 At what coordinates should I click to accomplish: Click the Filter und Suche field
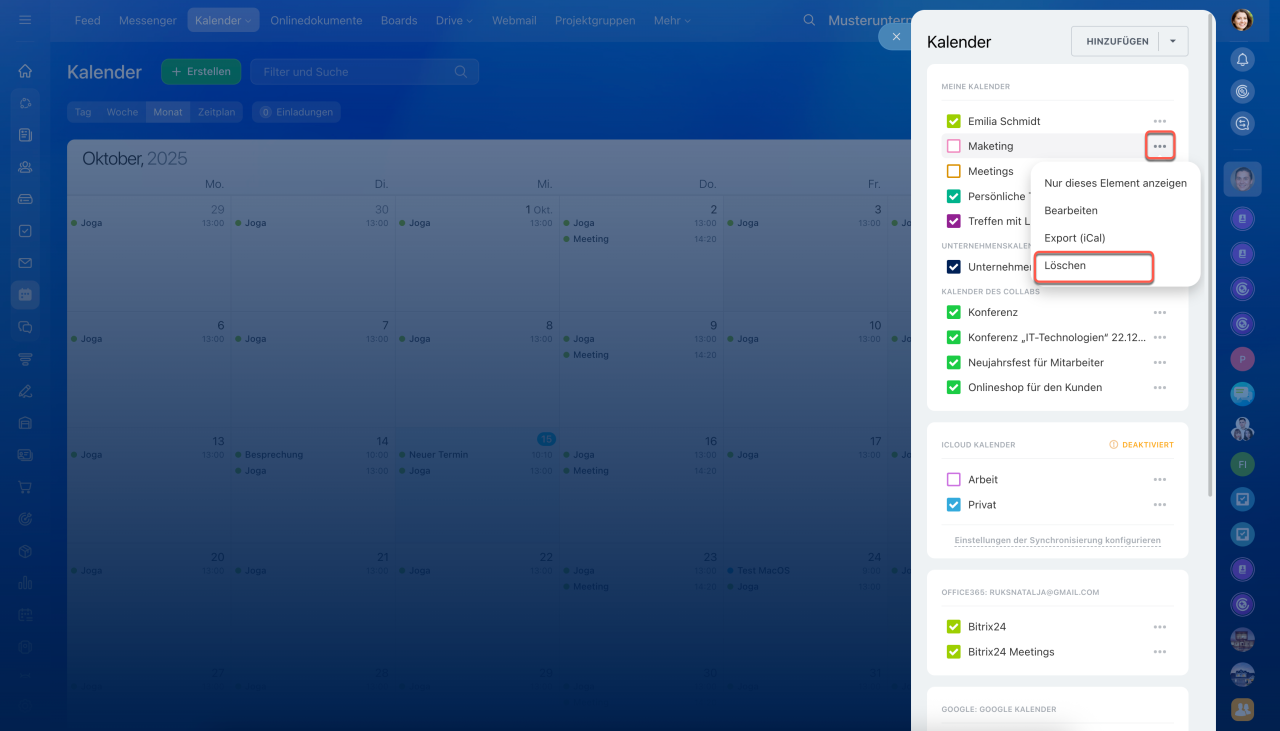355,72
